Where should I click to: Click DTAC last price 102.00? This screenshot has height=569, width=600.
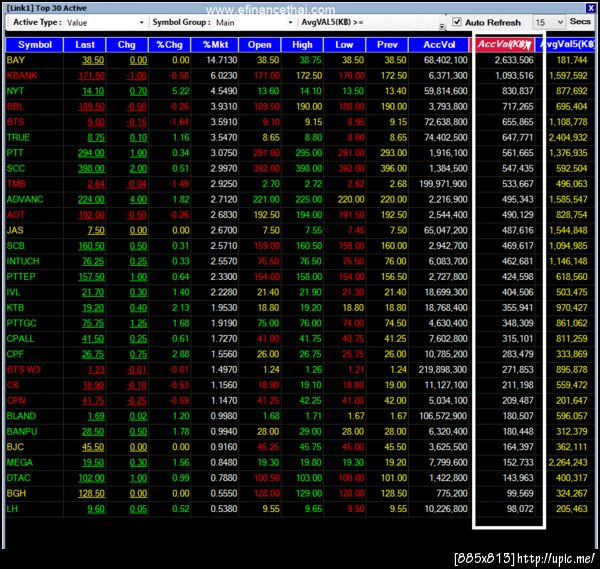tap(91, 478)
